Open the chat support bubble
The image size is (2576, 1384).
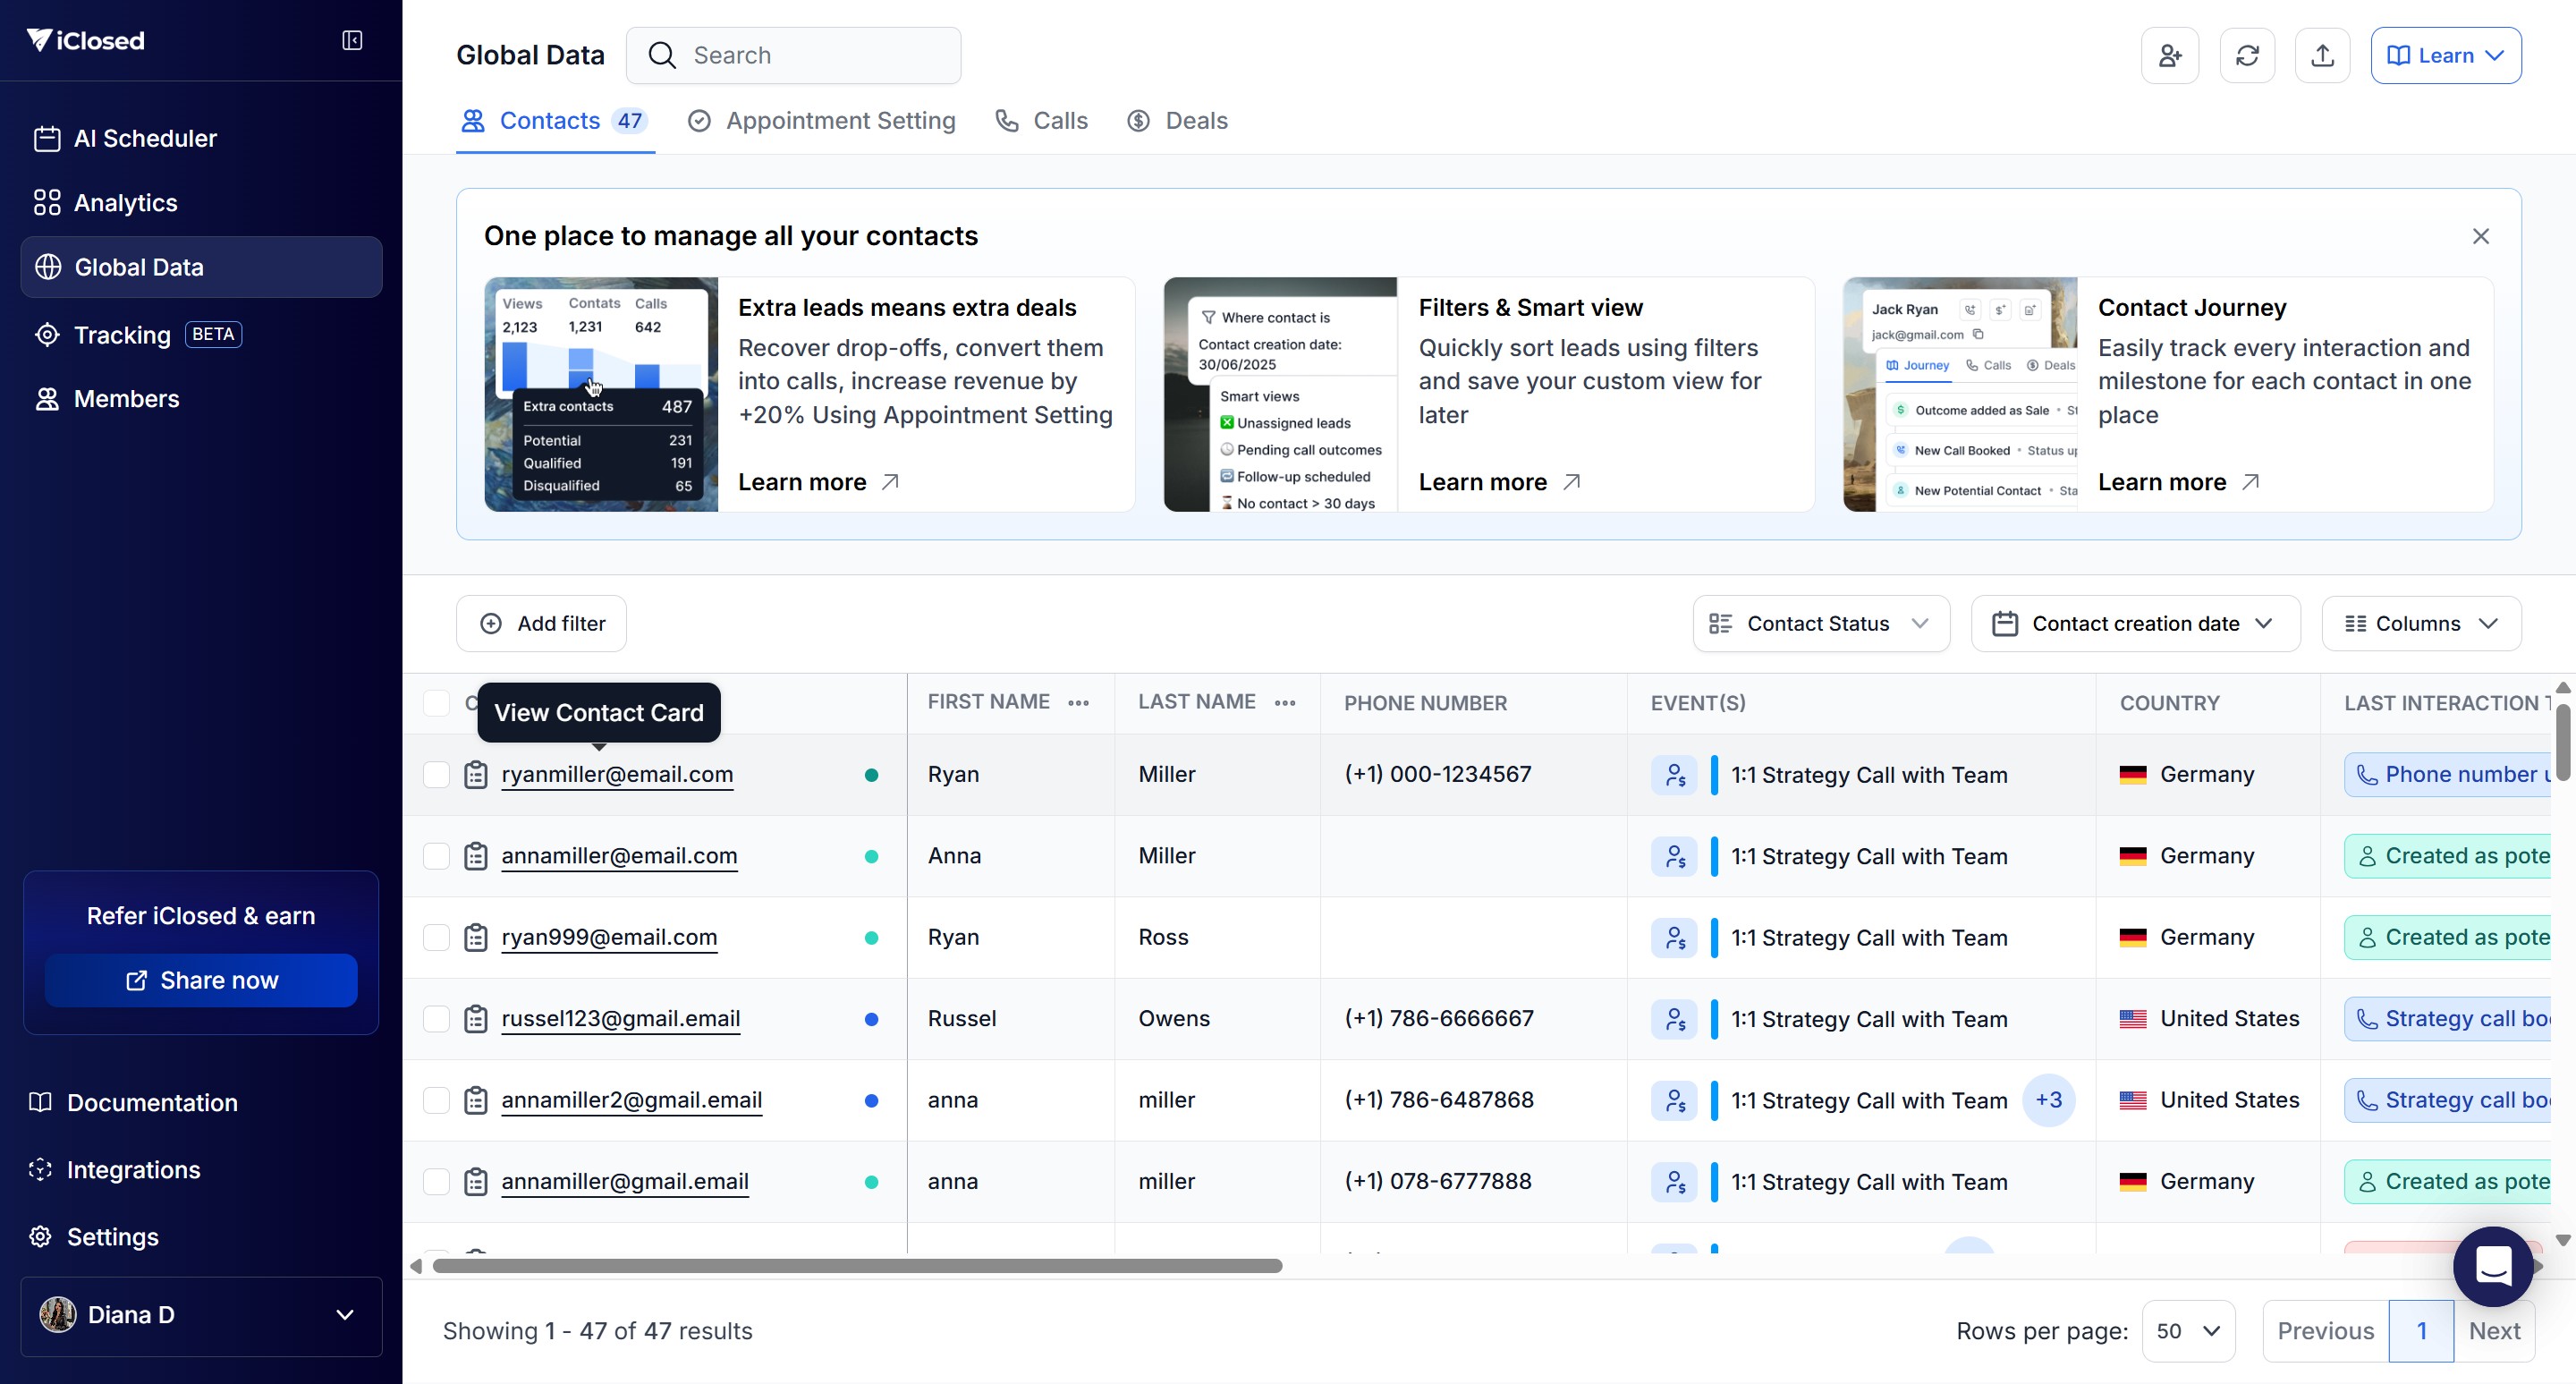2493,1266
